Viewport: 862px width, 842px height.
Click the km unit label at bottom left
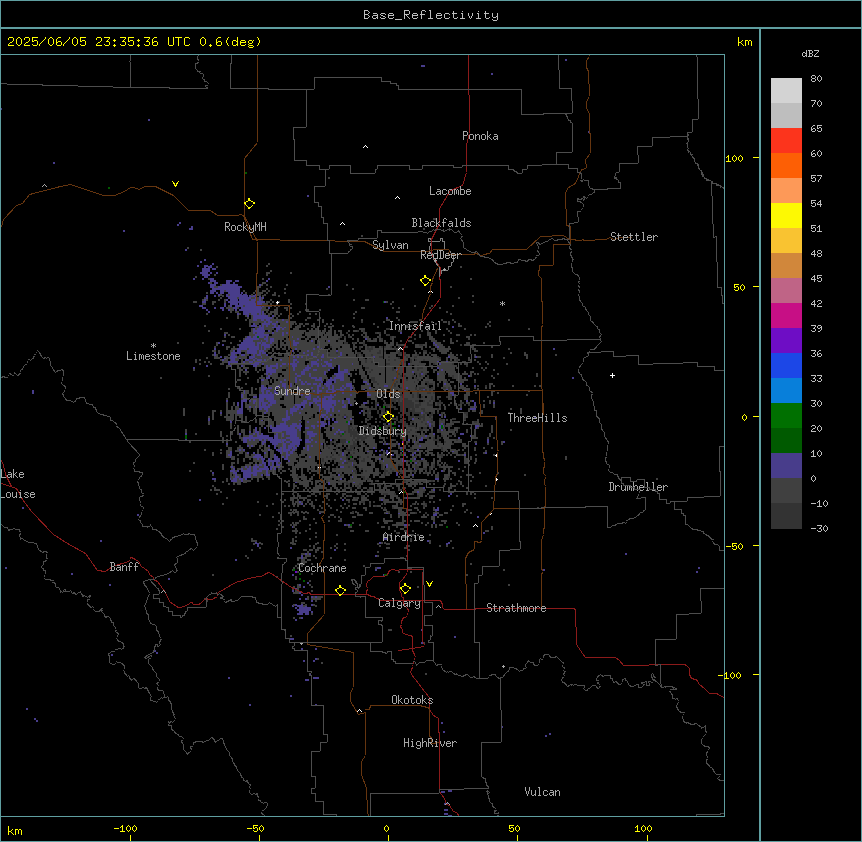15,831
